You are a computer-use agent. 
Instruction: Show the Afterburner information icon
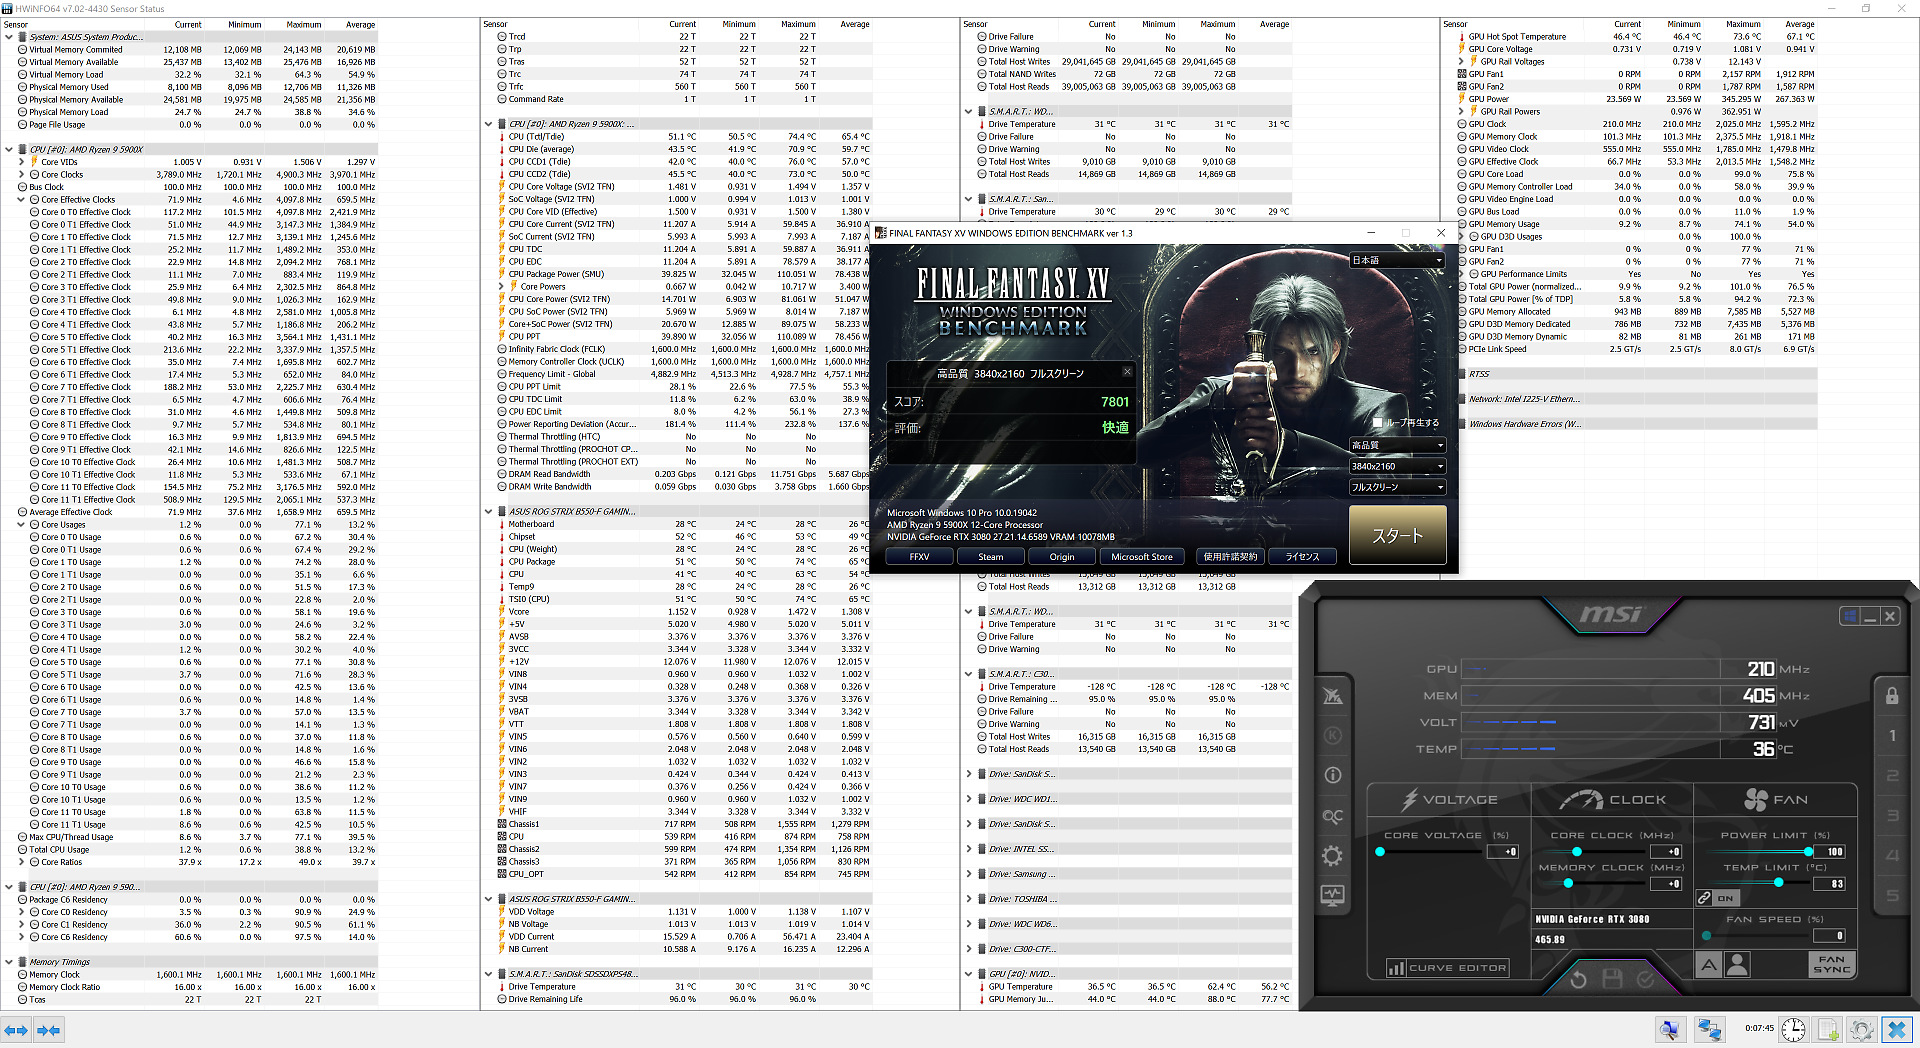point(1332,775)
